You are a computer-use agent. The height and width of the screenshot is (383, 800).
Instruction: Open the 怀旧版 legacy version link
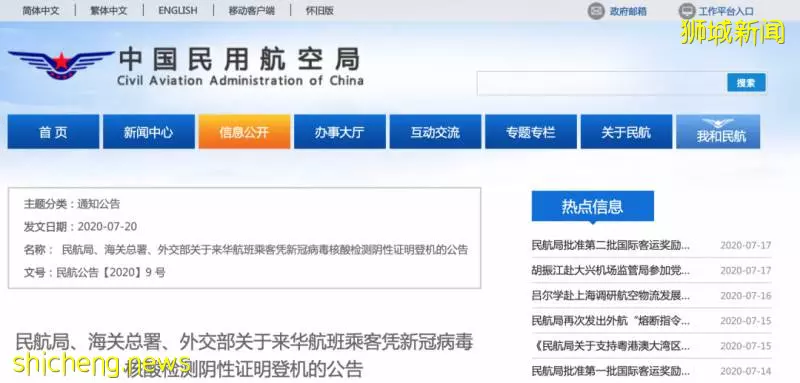point(320,11)
